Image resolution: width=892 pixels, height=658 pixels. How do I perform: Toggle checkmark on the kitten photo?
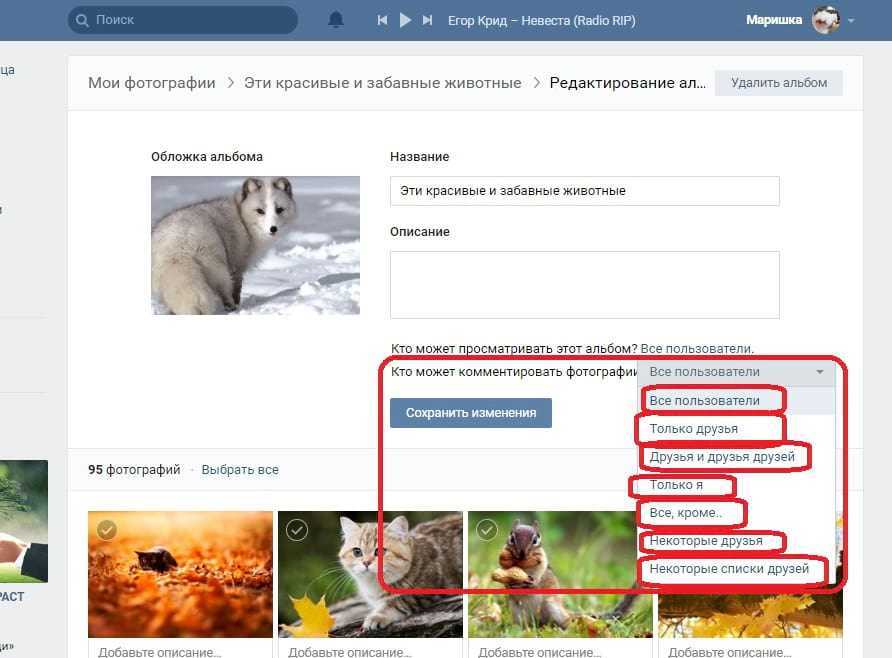296,530
